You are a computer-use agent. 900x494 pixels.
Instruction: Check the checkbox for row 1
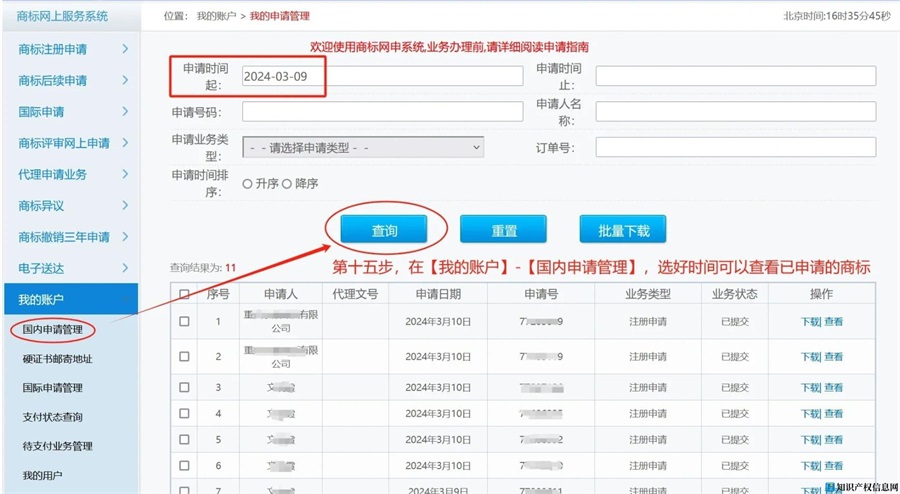[184, 322]
